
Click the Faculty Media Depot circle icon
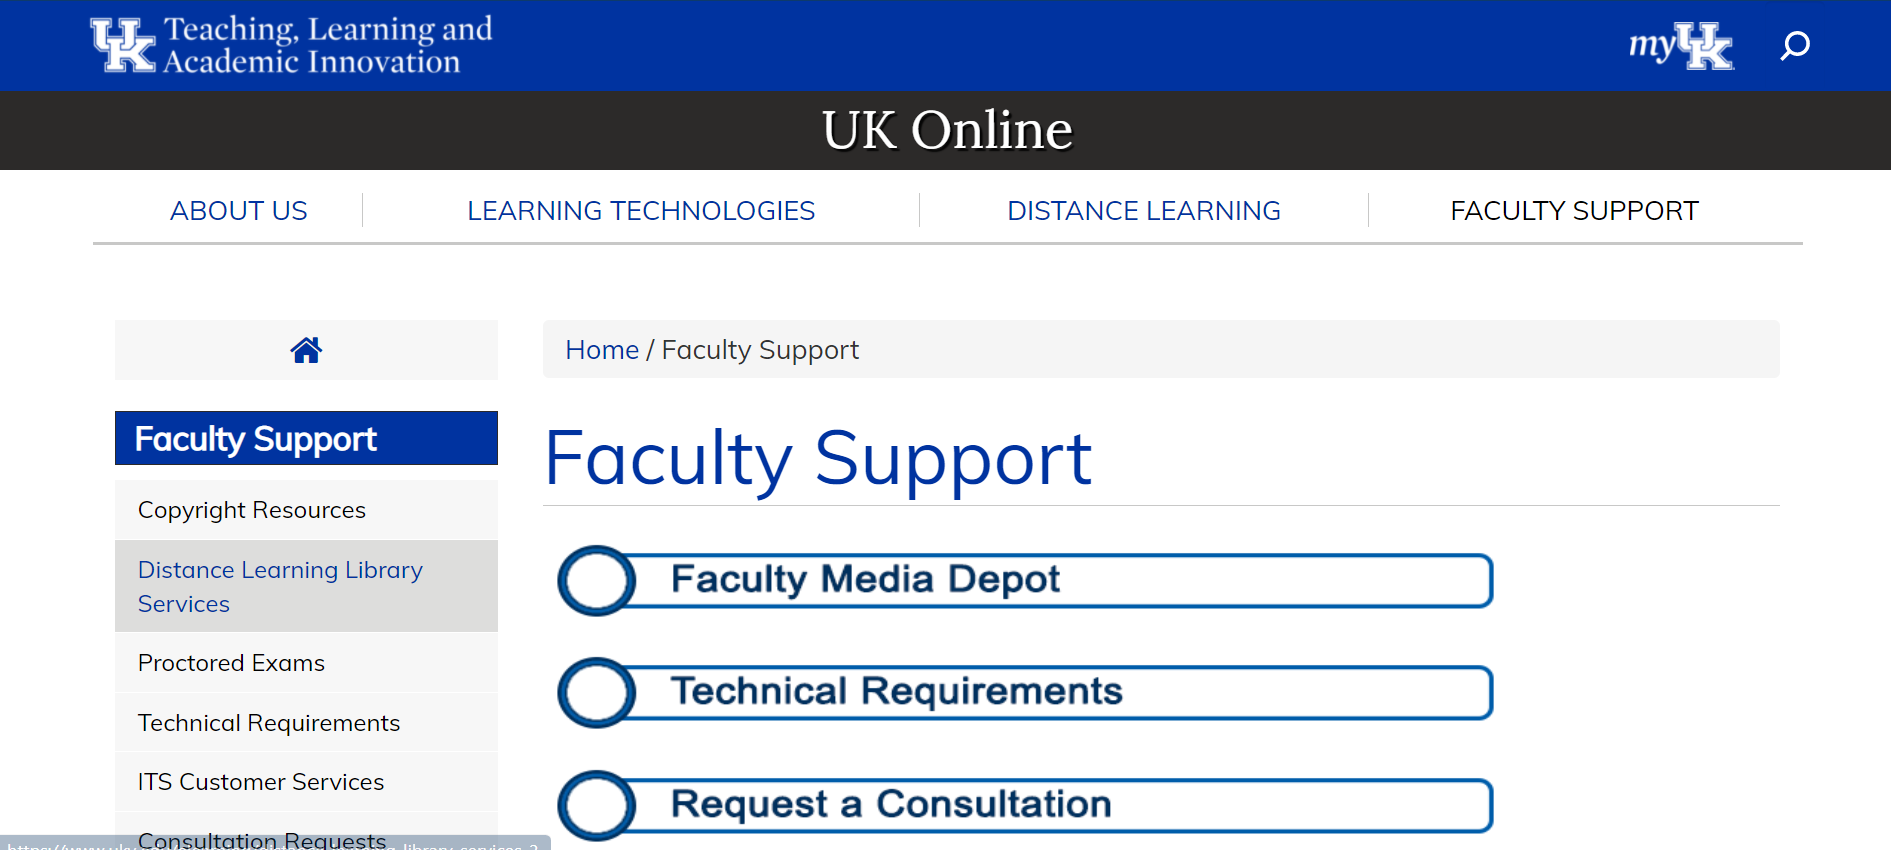point(597,581)
